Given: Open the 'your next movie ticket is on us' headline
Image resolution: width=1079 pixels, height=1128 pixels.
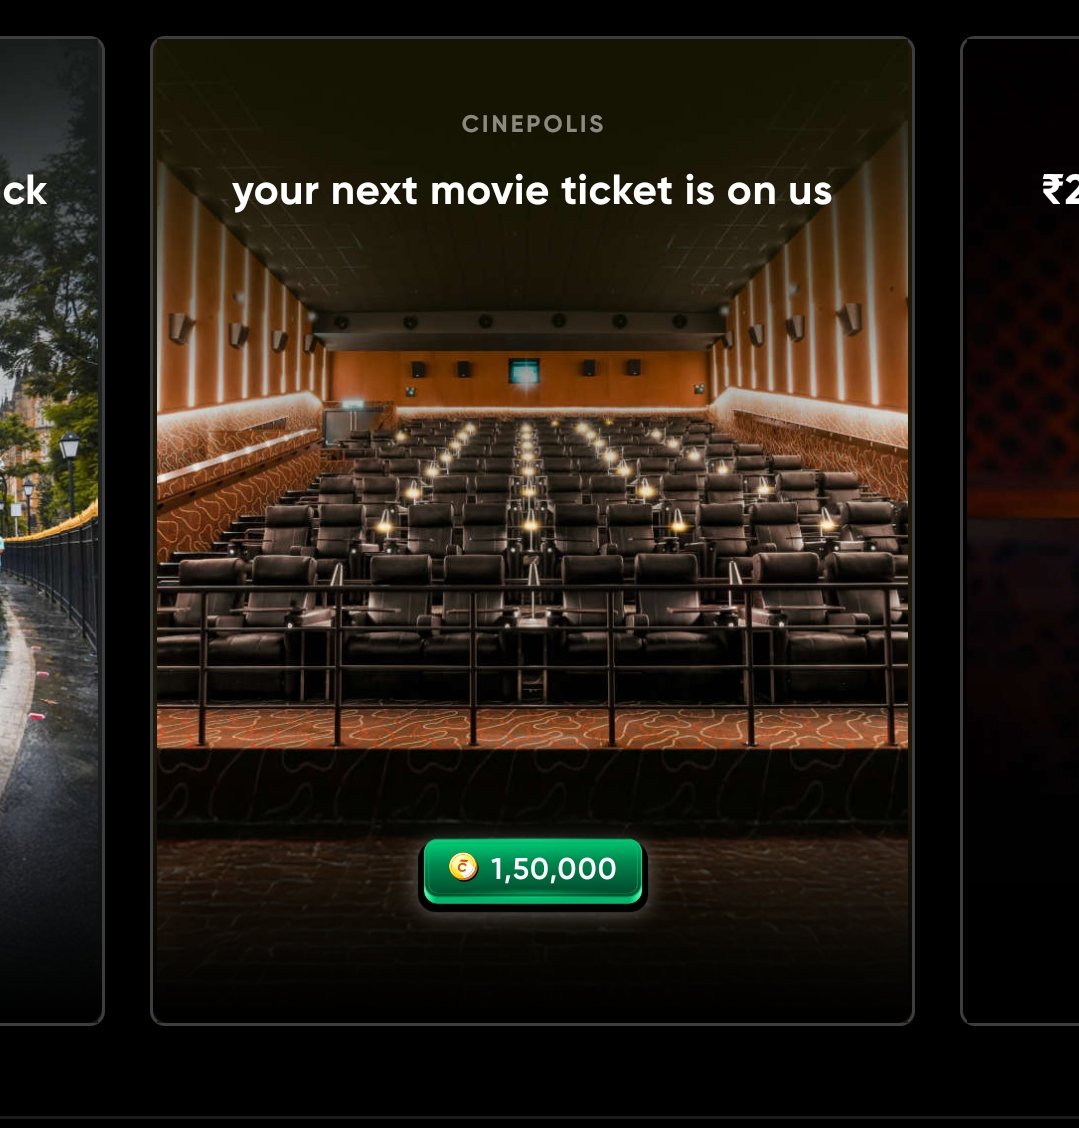Looking at the screenshot, I should (x=532, y=191).
